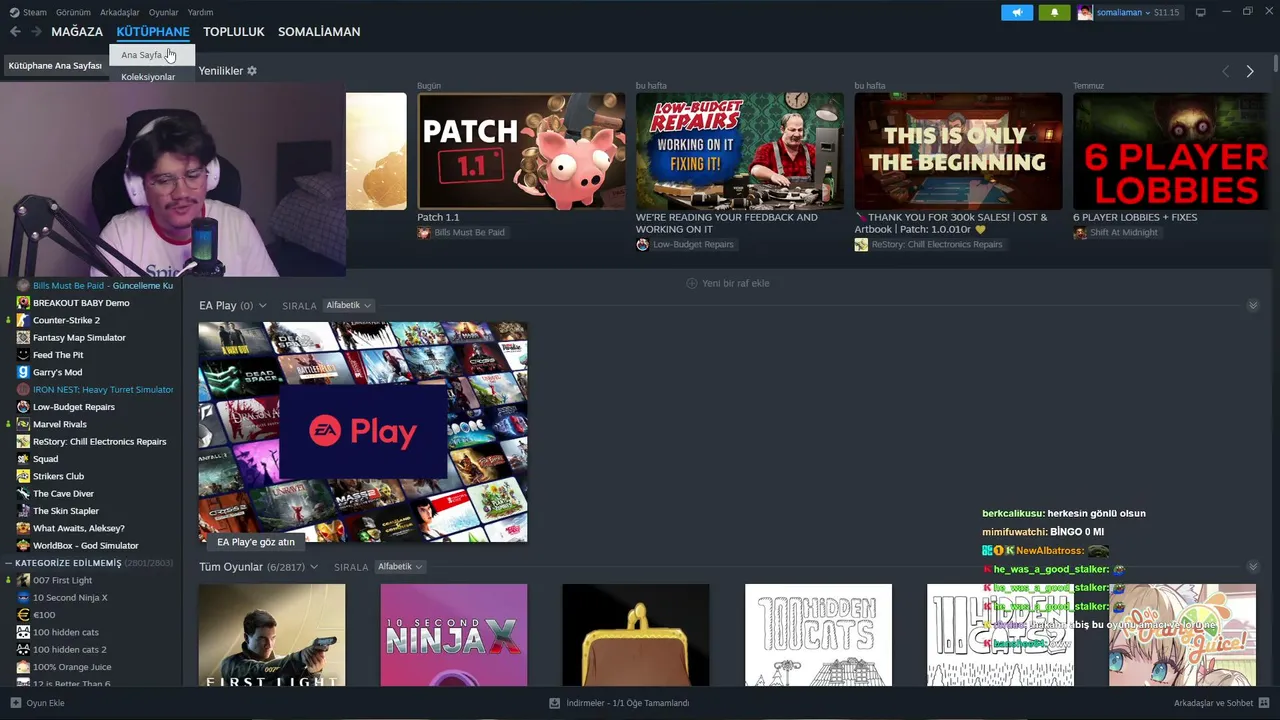Collapse the KATEGORİZE EDİLMEMİŞ category
Image resolution: width=1280 pixels, height=720 pixels.
(9, 563)
